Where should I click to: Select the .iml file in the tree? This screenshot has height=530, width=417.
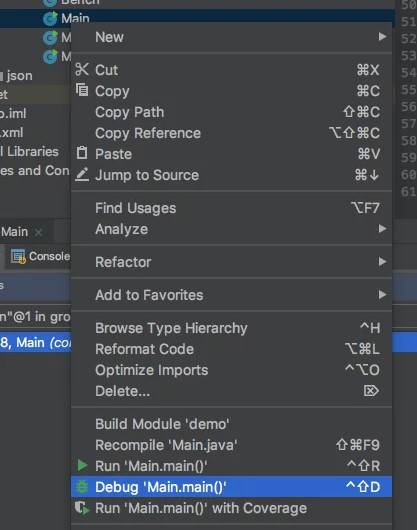click(13, 113)
